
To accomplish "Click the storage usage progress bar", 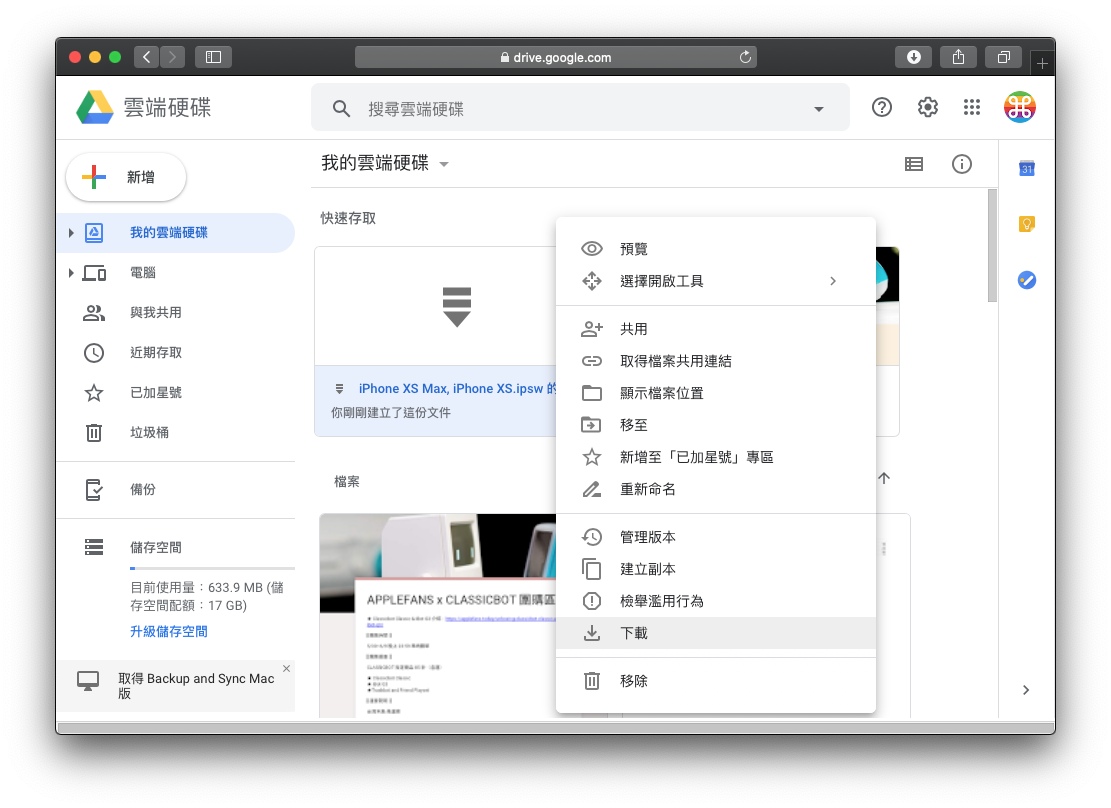I will click(x=212, y=568).
